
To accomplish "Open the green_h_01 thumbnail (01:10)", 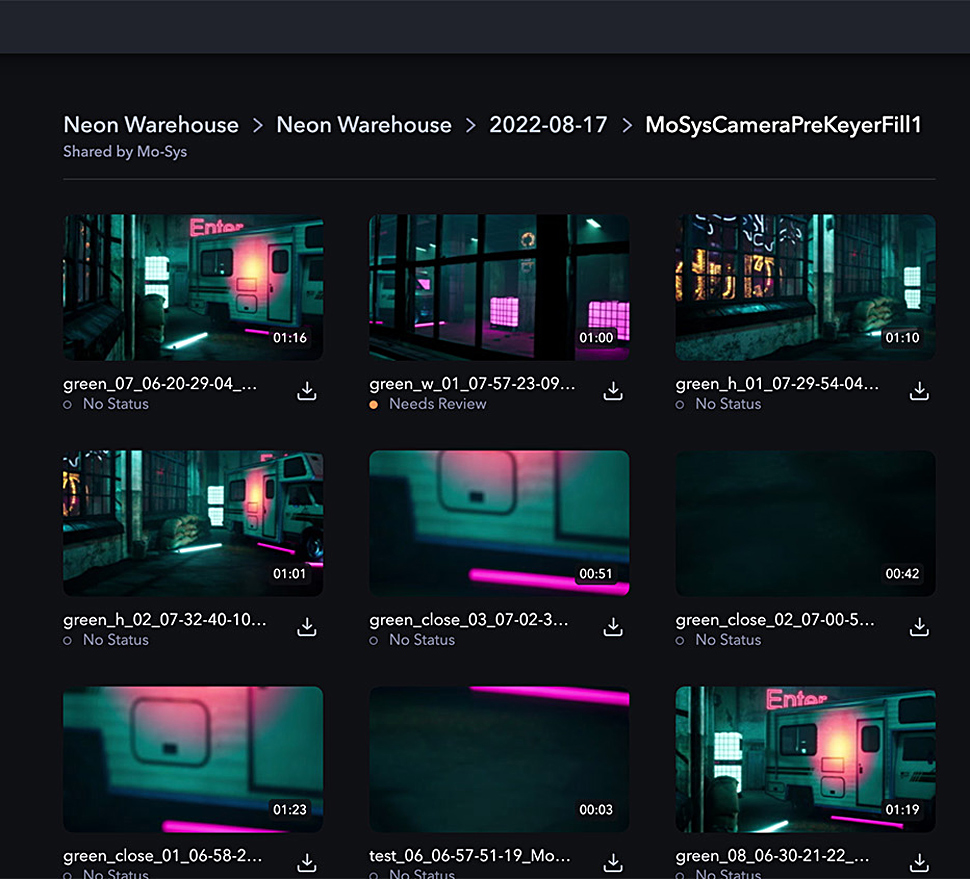I will click(805, 287).
